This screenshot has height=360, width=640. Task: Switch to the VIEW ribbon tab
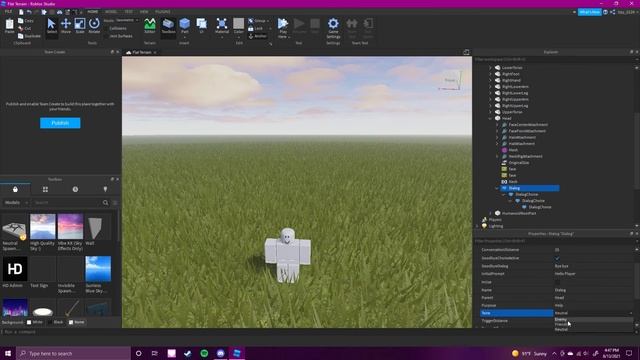pyautogui.click(x=144, y=12)
